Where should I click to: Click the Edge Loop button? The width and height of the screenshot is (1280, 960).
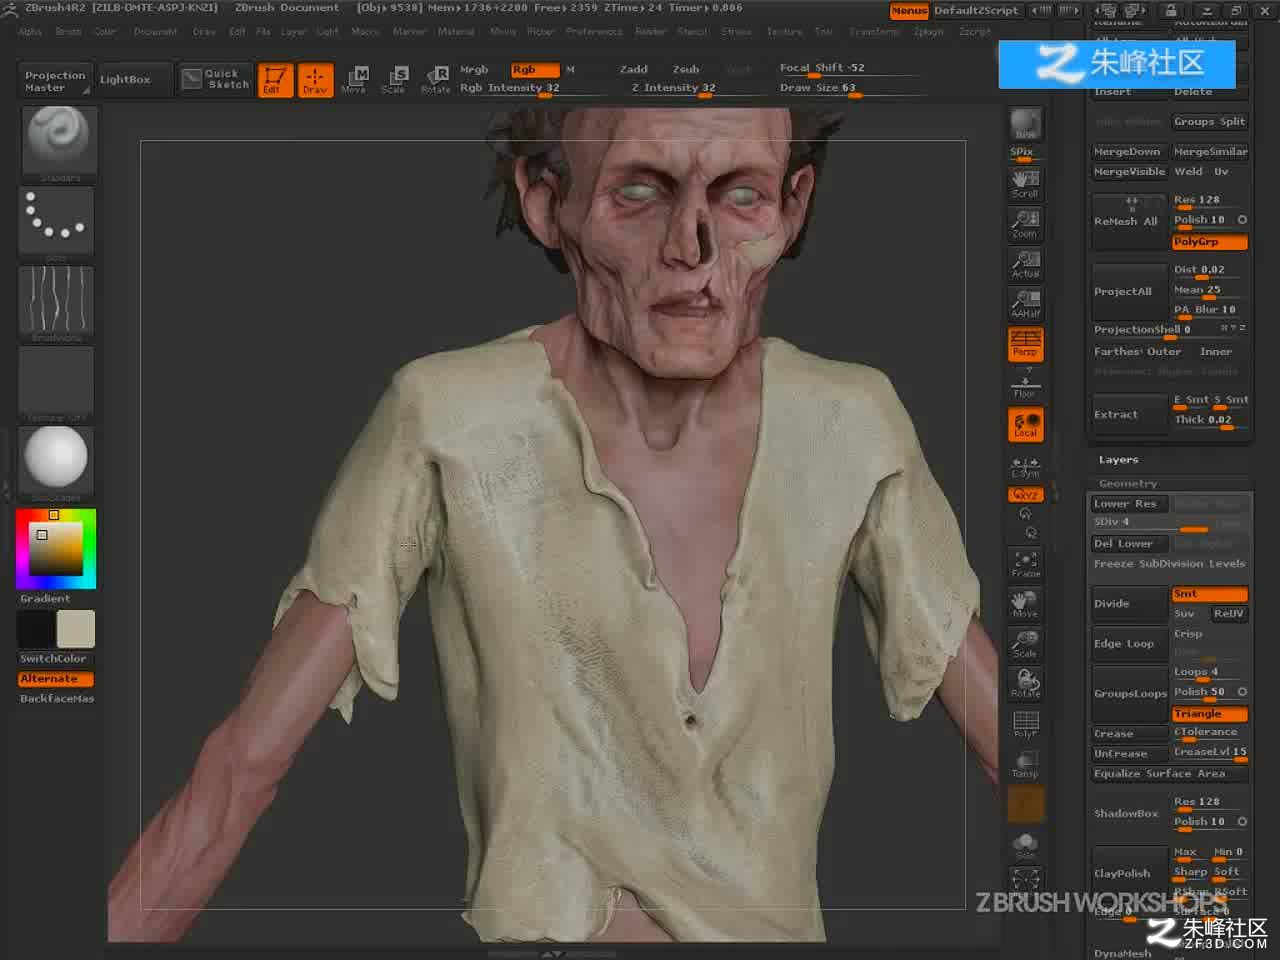click(1129, 644)
